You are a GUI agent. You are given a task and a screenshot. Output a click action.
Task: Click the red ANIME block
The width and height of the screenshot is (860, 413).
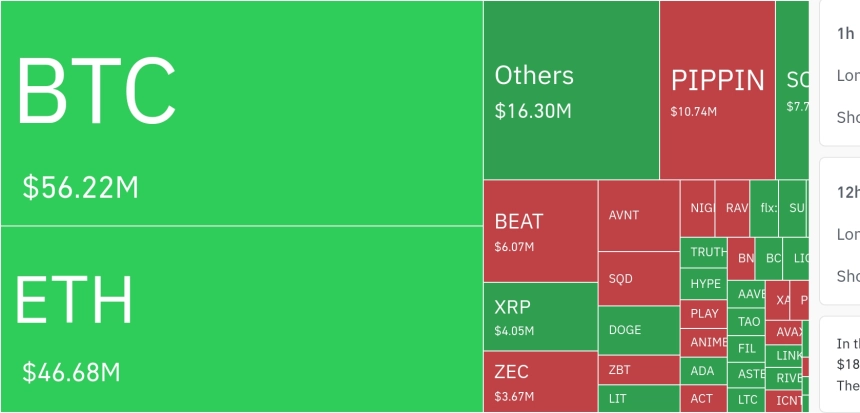tap(704, 342)
